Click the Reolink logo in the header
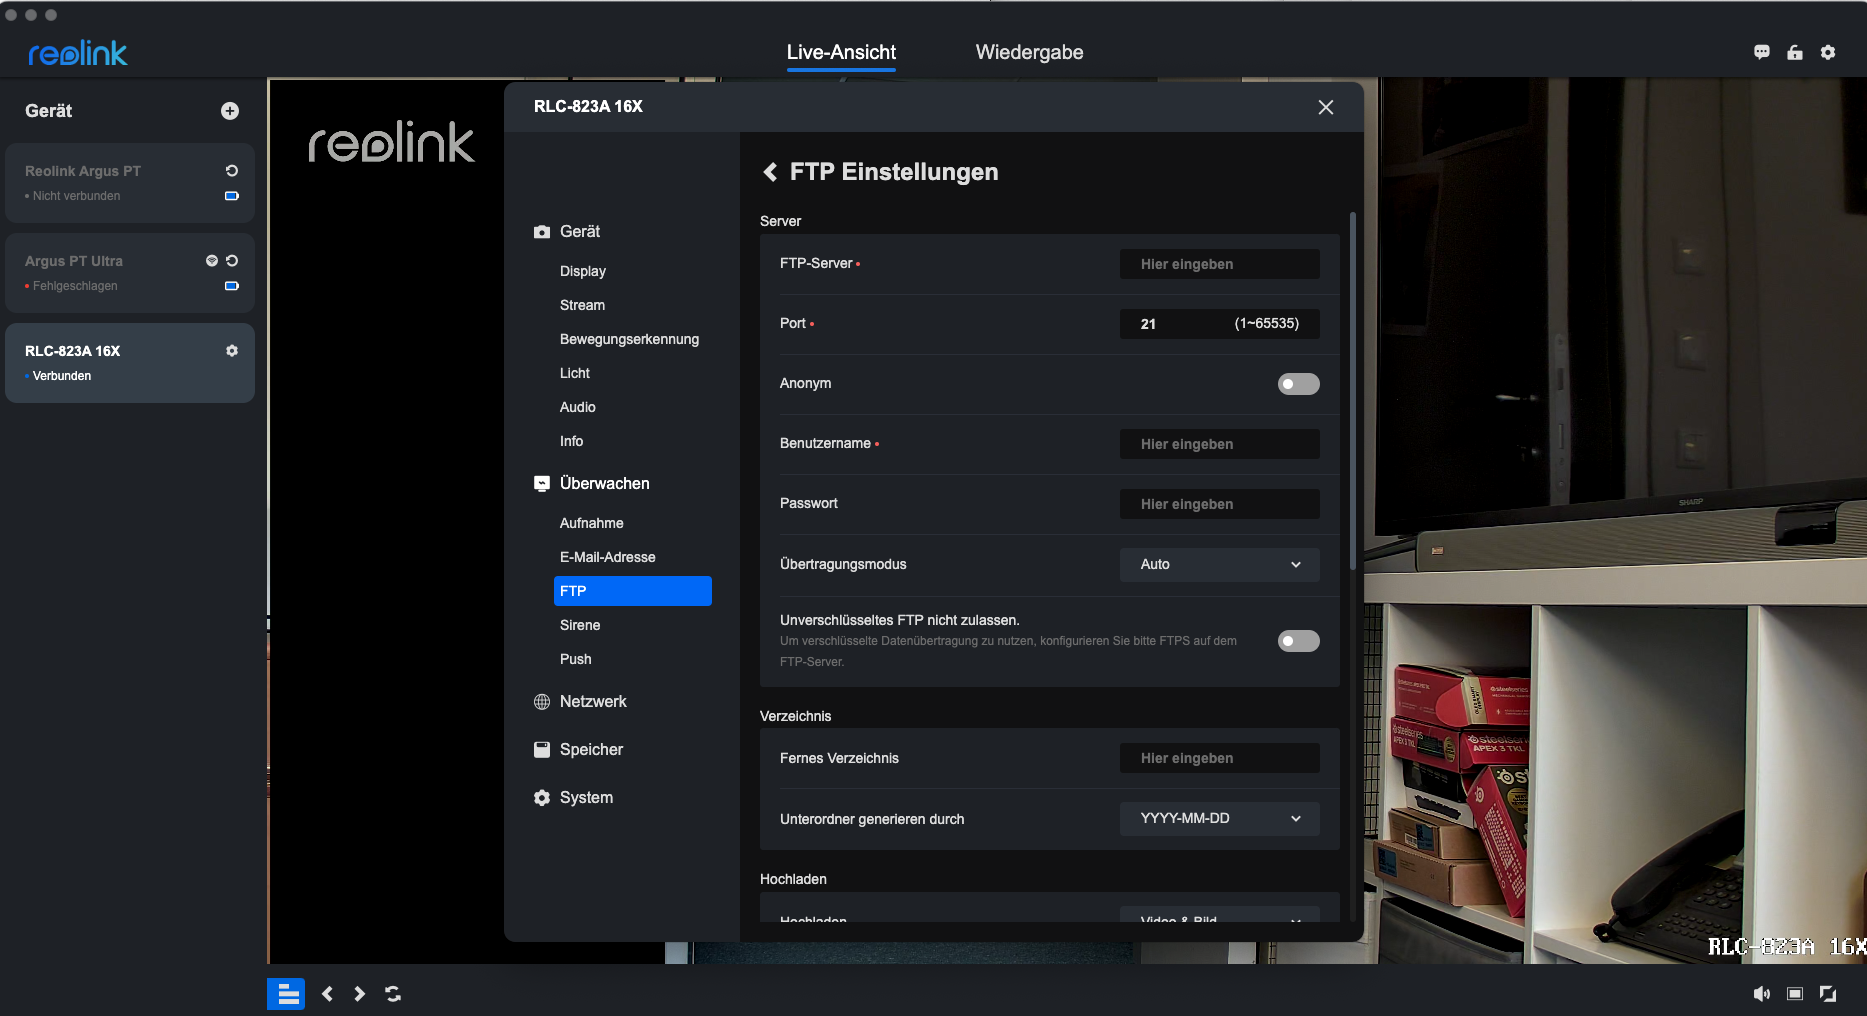 [78, 53]
